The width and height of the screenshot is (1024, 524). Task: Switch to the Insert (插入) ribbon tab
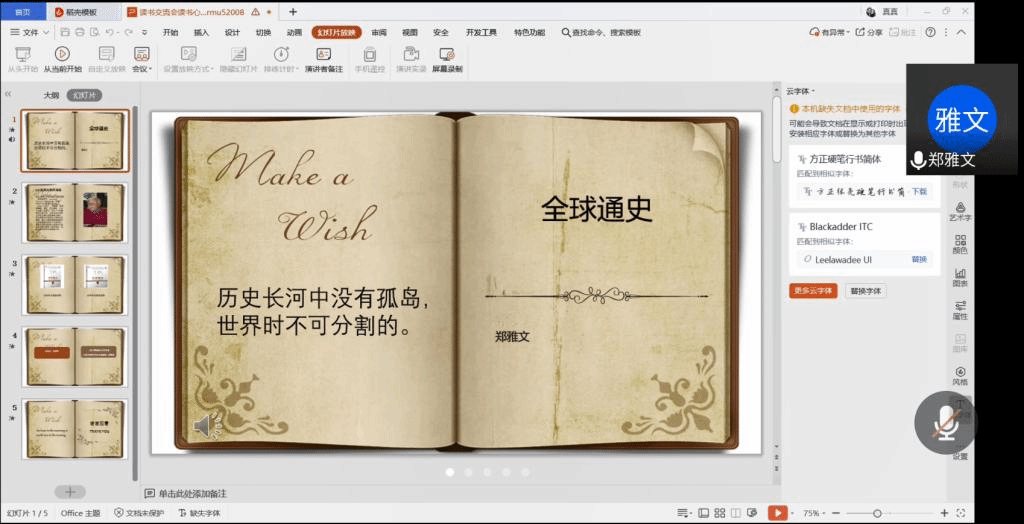tap(201, 32)
